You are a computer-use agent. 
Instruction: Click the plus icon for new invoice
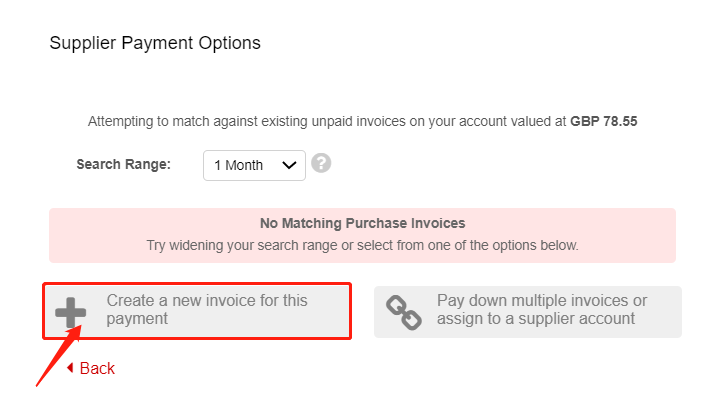tap(70, 312)
